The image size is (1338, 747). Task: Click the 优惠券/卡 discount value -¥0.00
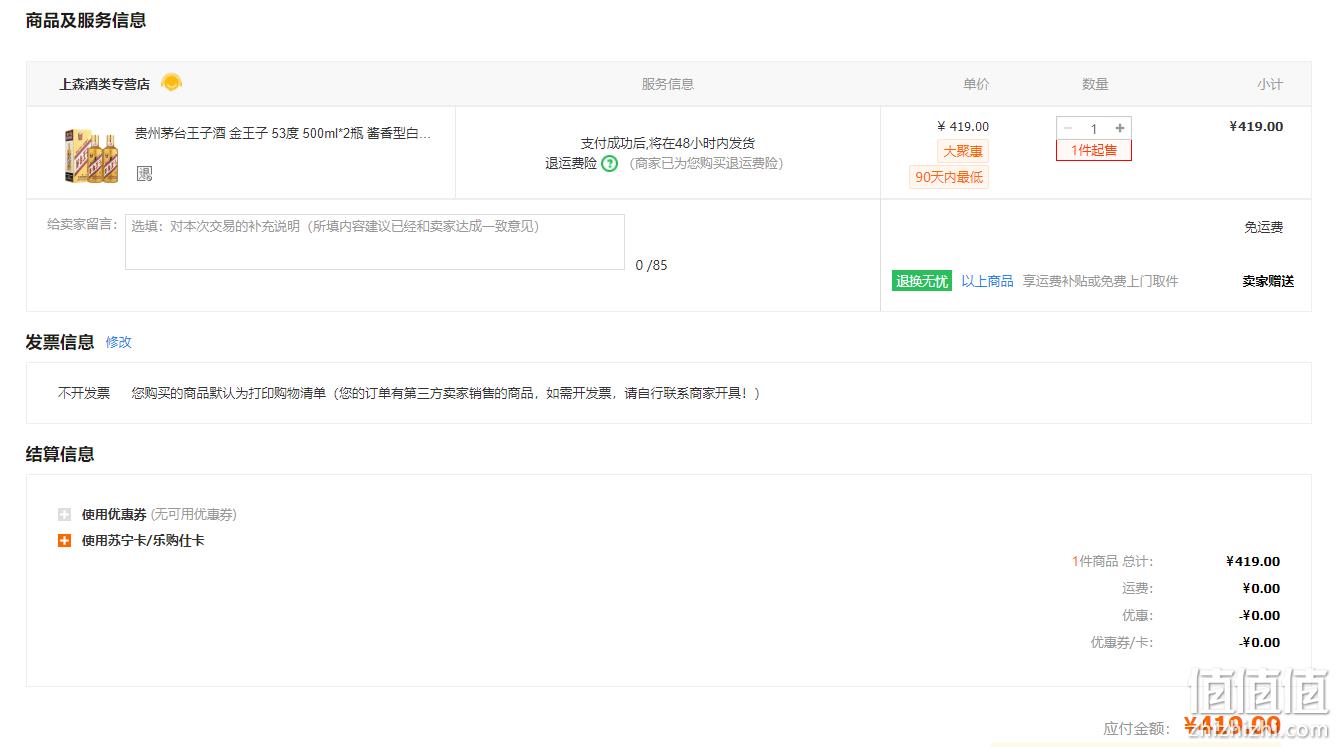coord(1260,642)
